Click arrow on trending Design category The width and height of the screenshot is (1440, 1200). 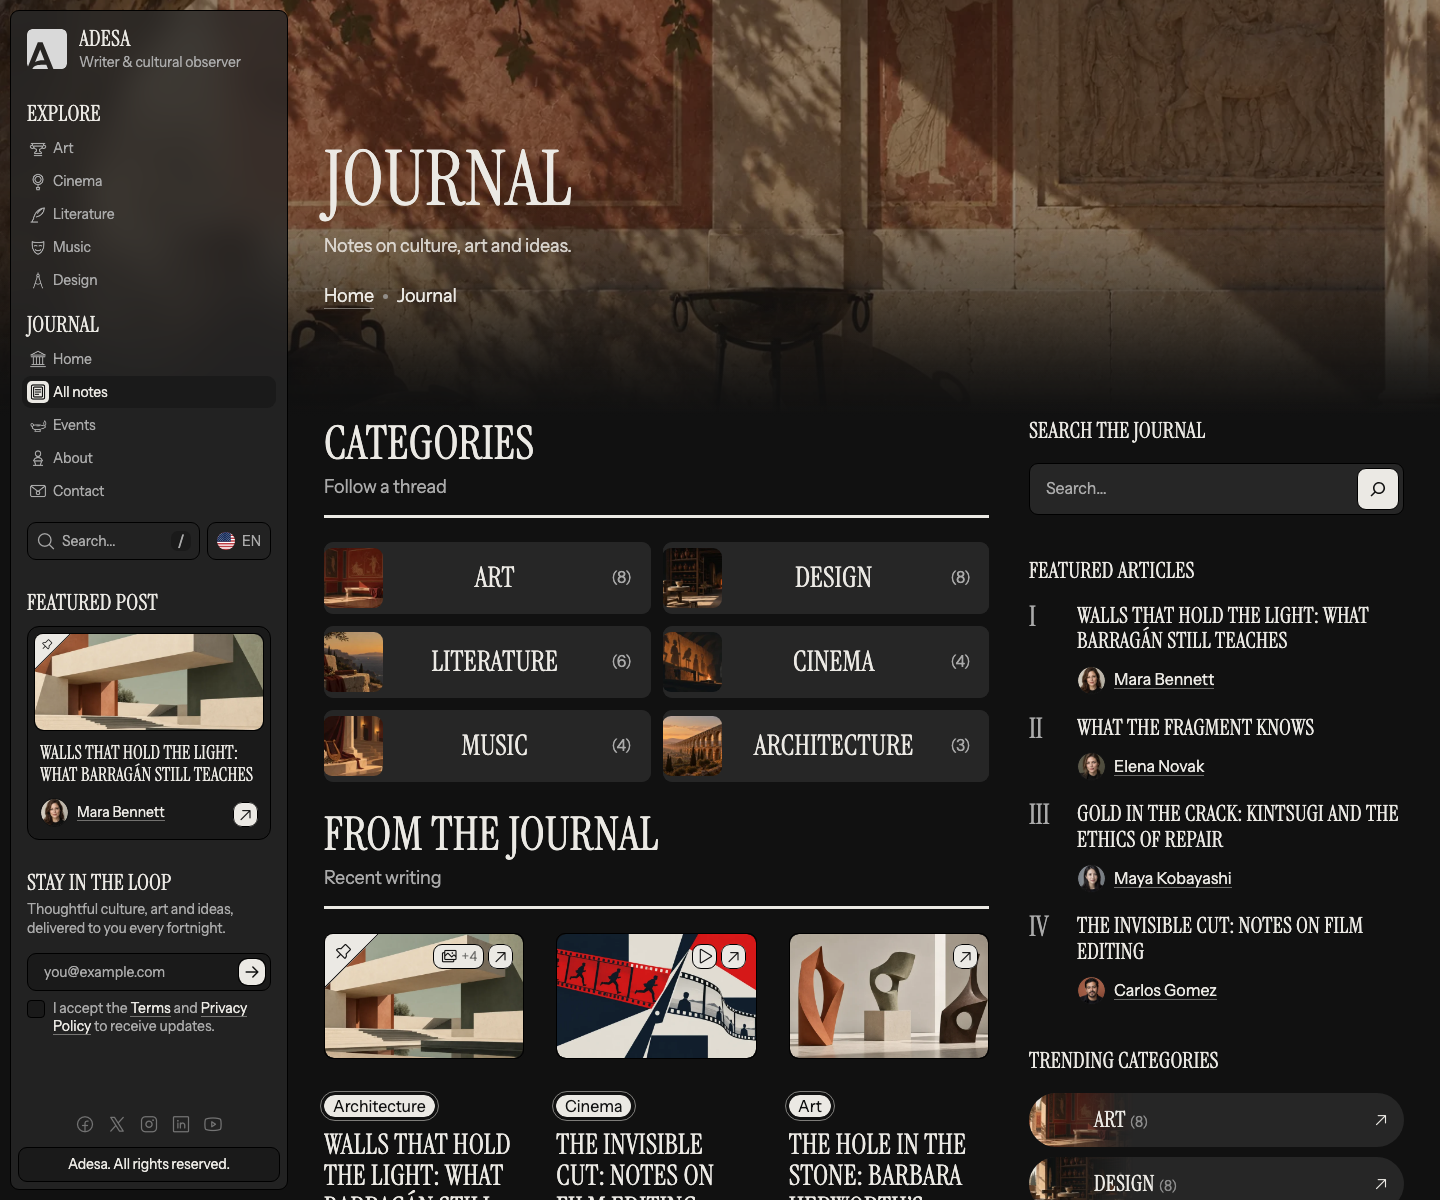pos(1381,1184)
